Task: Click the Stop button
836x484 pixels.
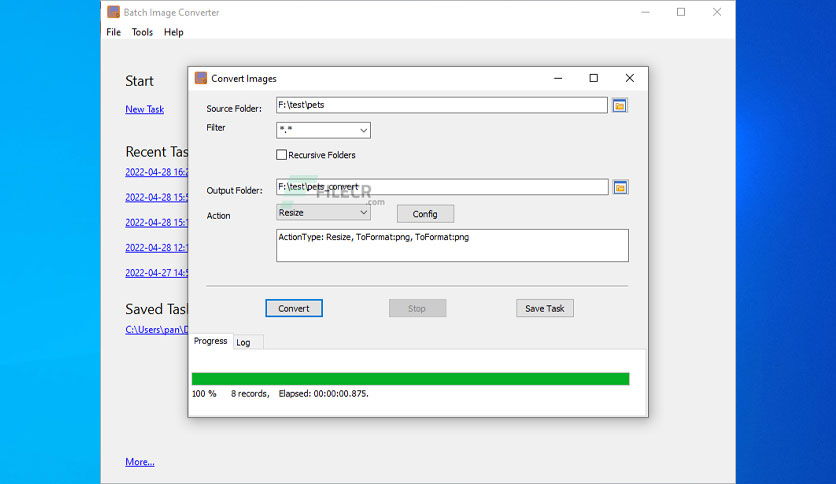Action: tap(417, 308)
